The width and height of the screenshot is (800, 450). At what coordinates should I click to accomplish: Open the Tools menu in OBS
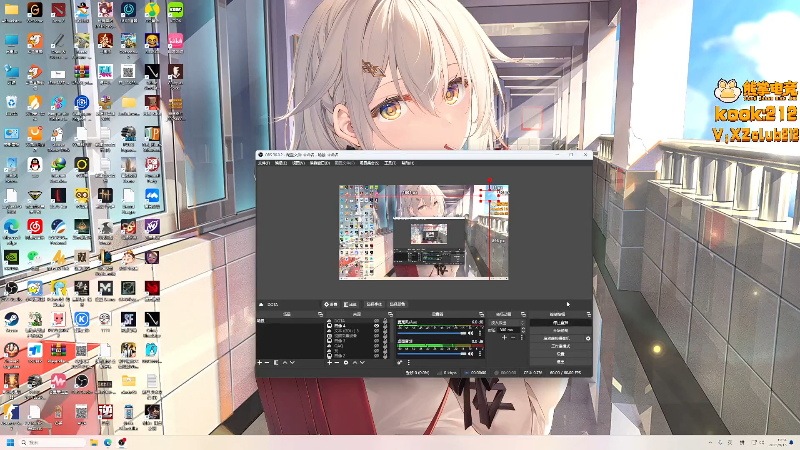[390, 163]
